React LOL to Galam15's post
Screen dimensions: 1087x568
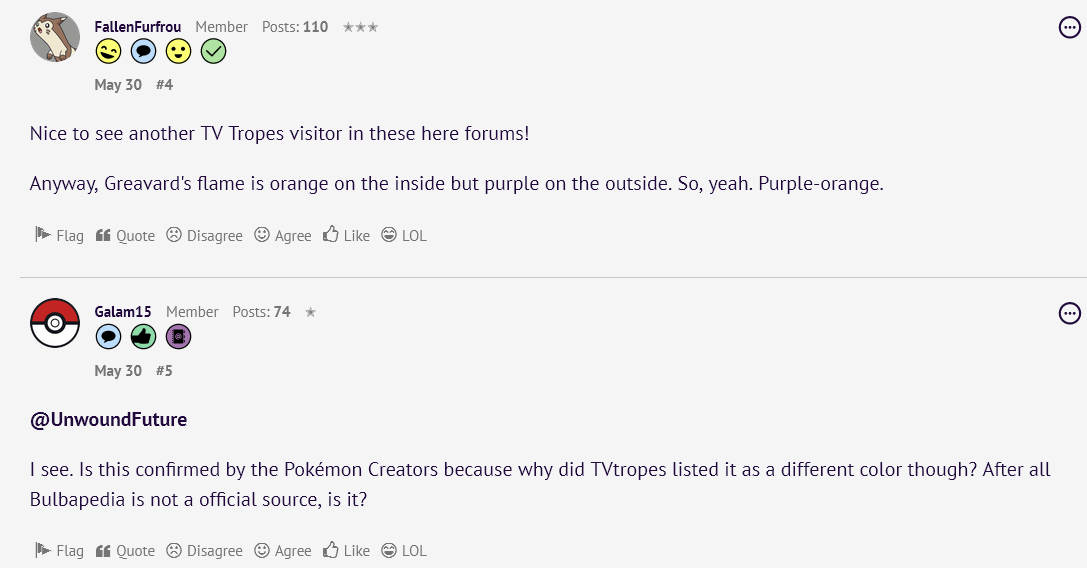point(404,550)
